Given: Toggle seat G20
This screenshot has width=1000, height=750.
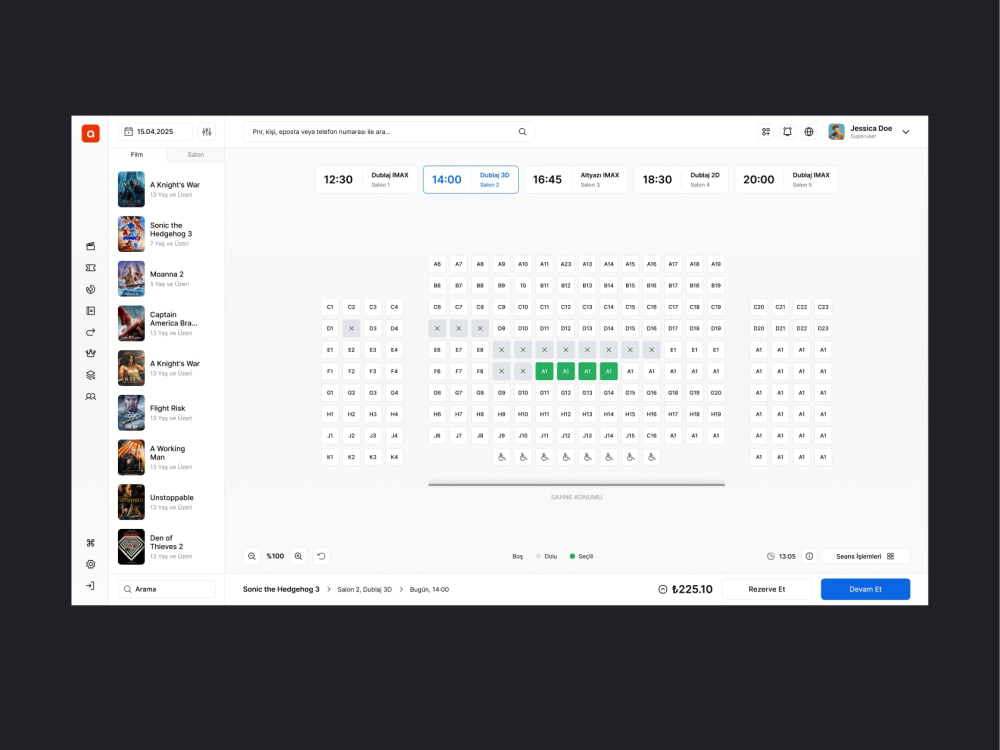Looking at the screenshot, I should 716,393.
